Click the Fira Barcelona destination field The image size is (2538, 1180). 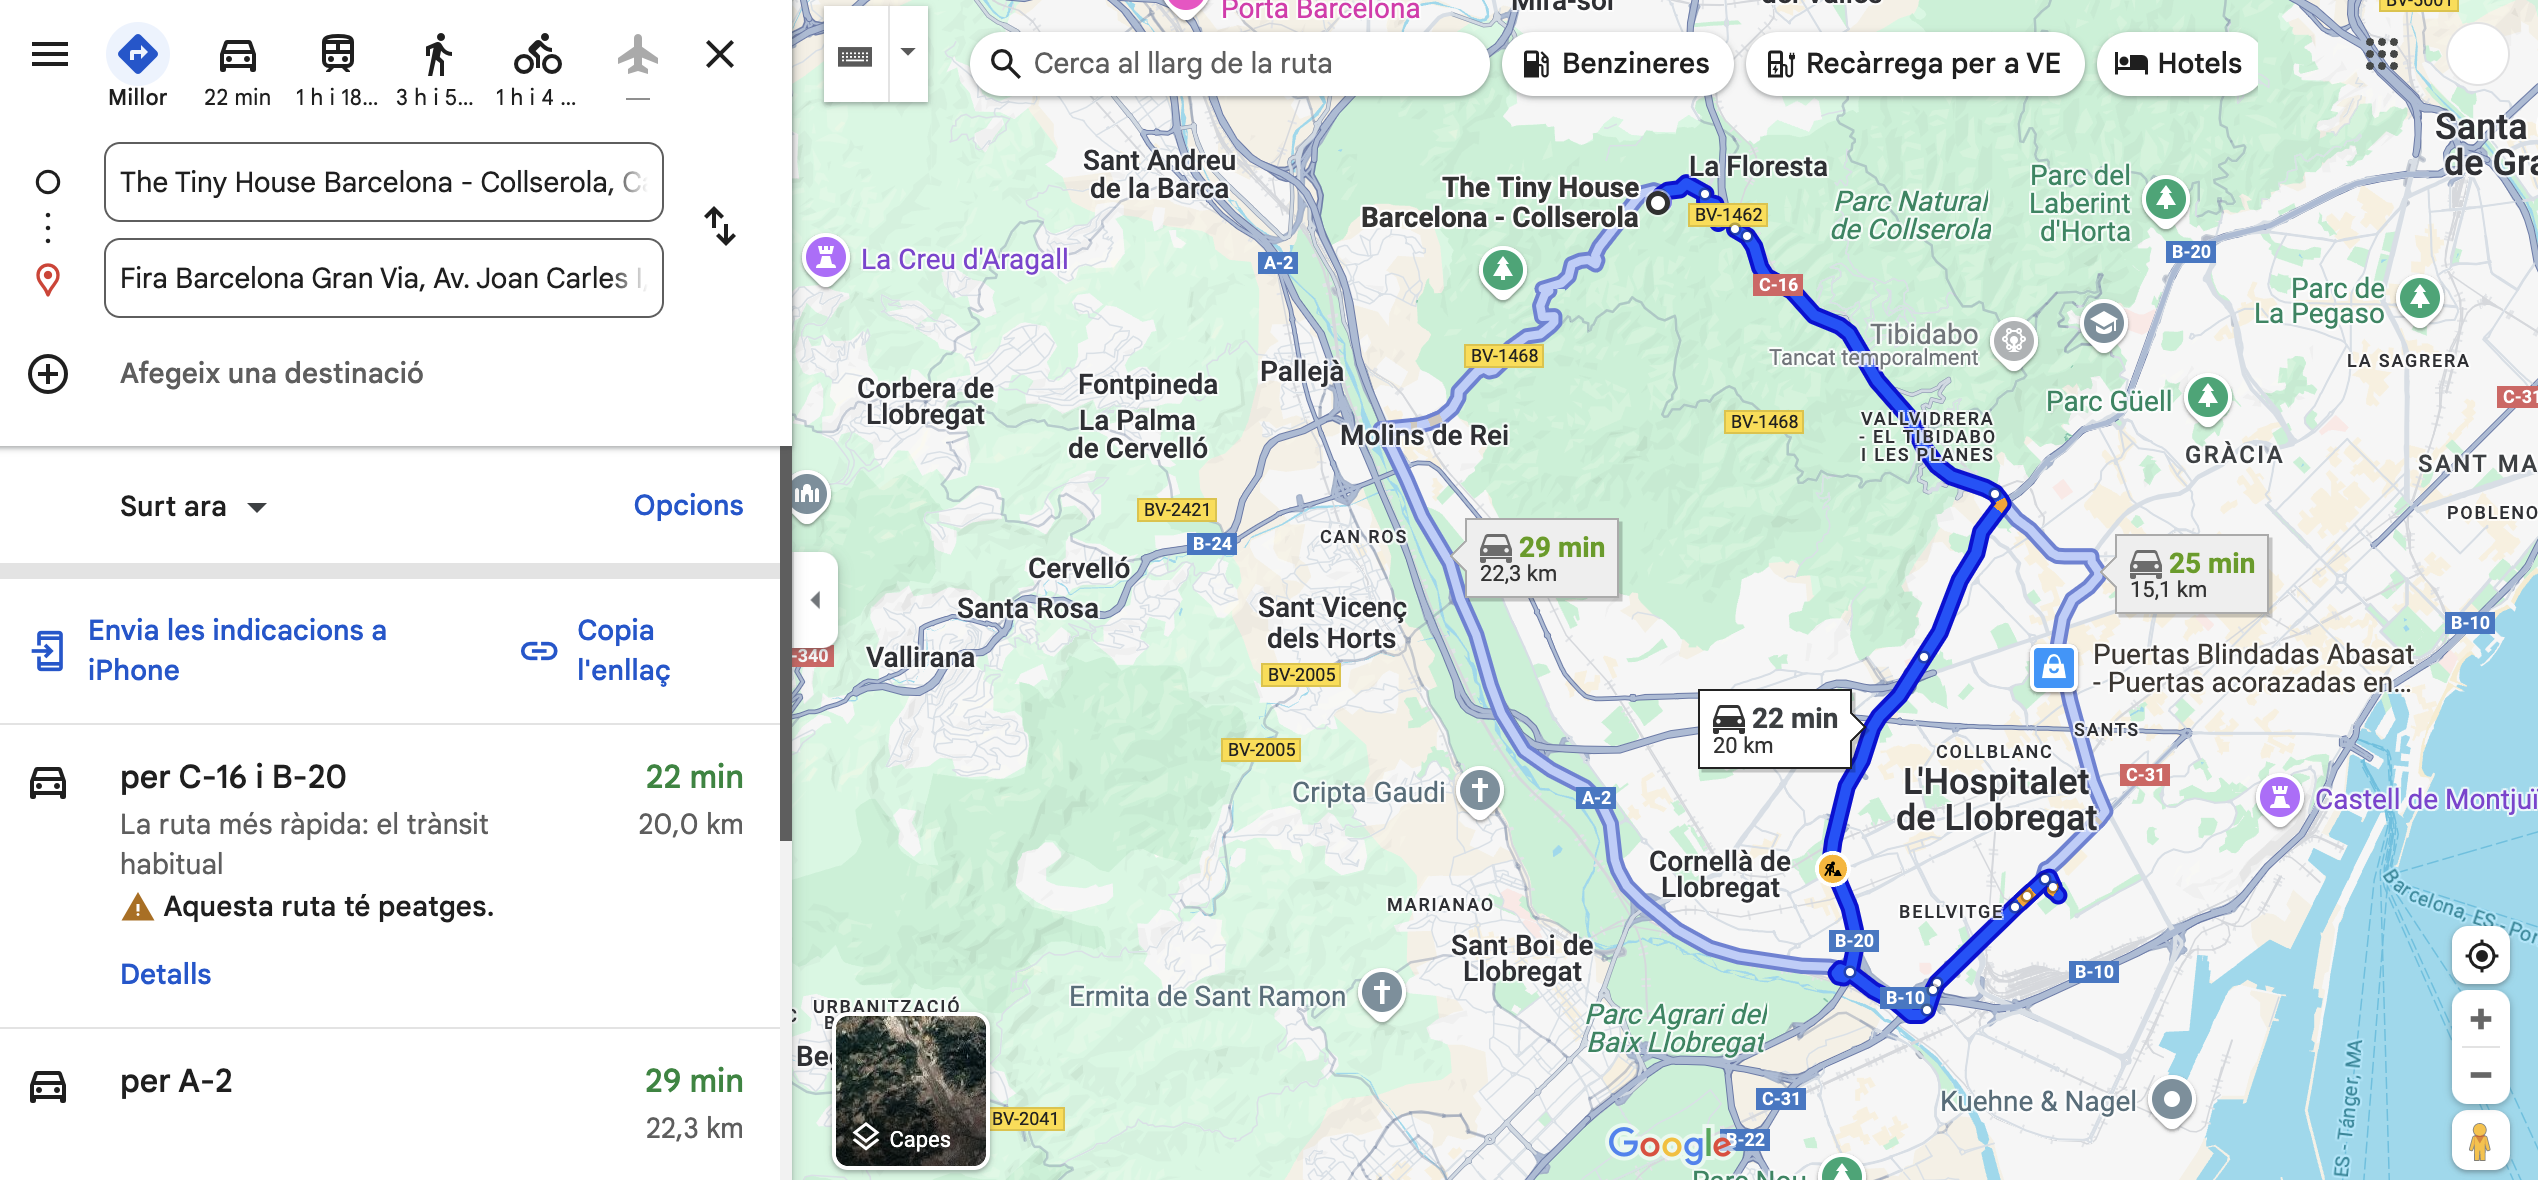tap(384, 278)
